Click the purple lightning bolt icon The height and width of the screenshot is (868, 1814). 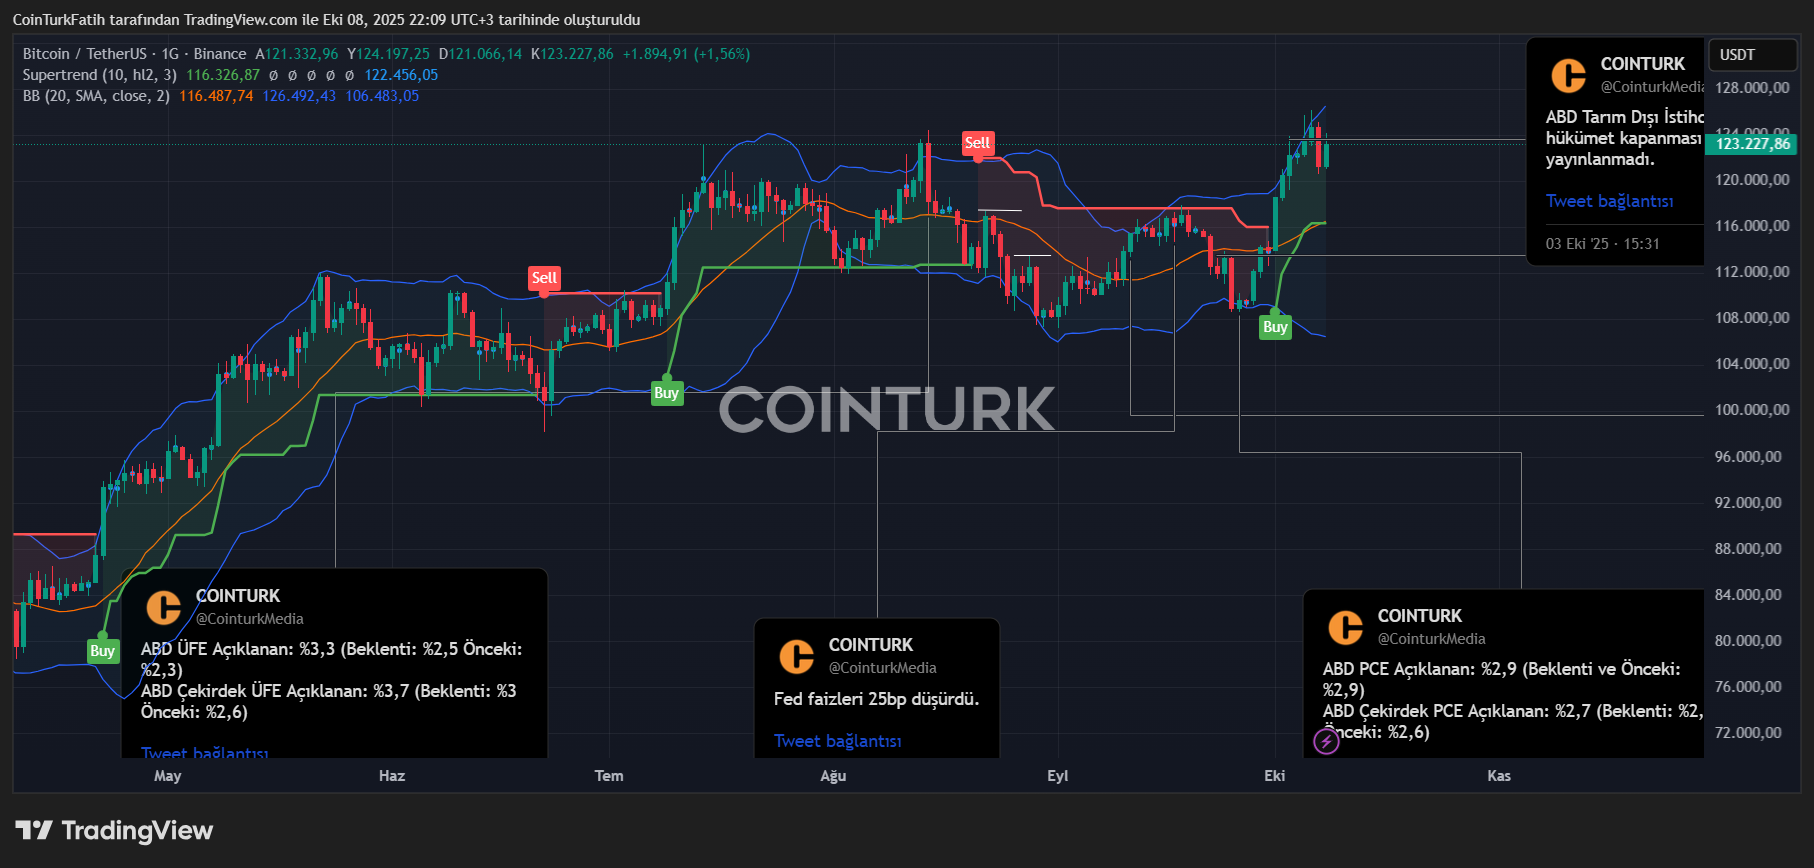point(1326,741)
